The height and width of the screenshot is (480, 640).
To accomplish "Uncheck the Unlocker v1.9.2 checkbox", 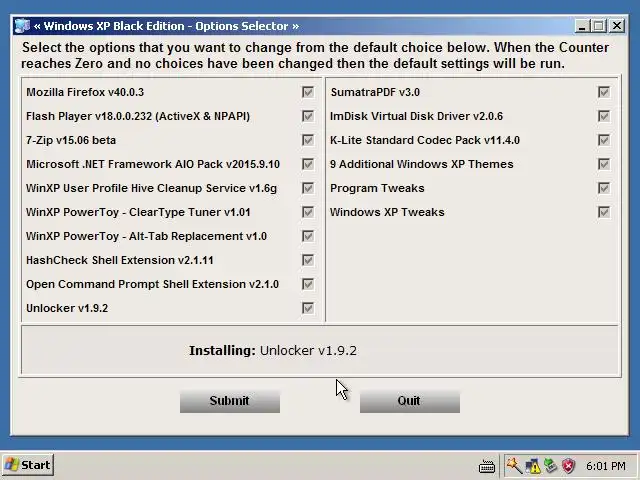I will click(308, 308).
